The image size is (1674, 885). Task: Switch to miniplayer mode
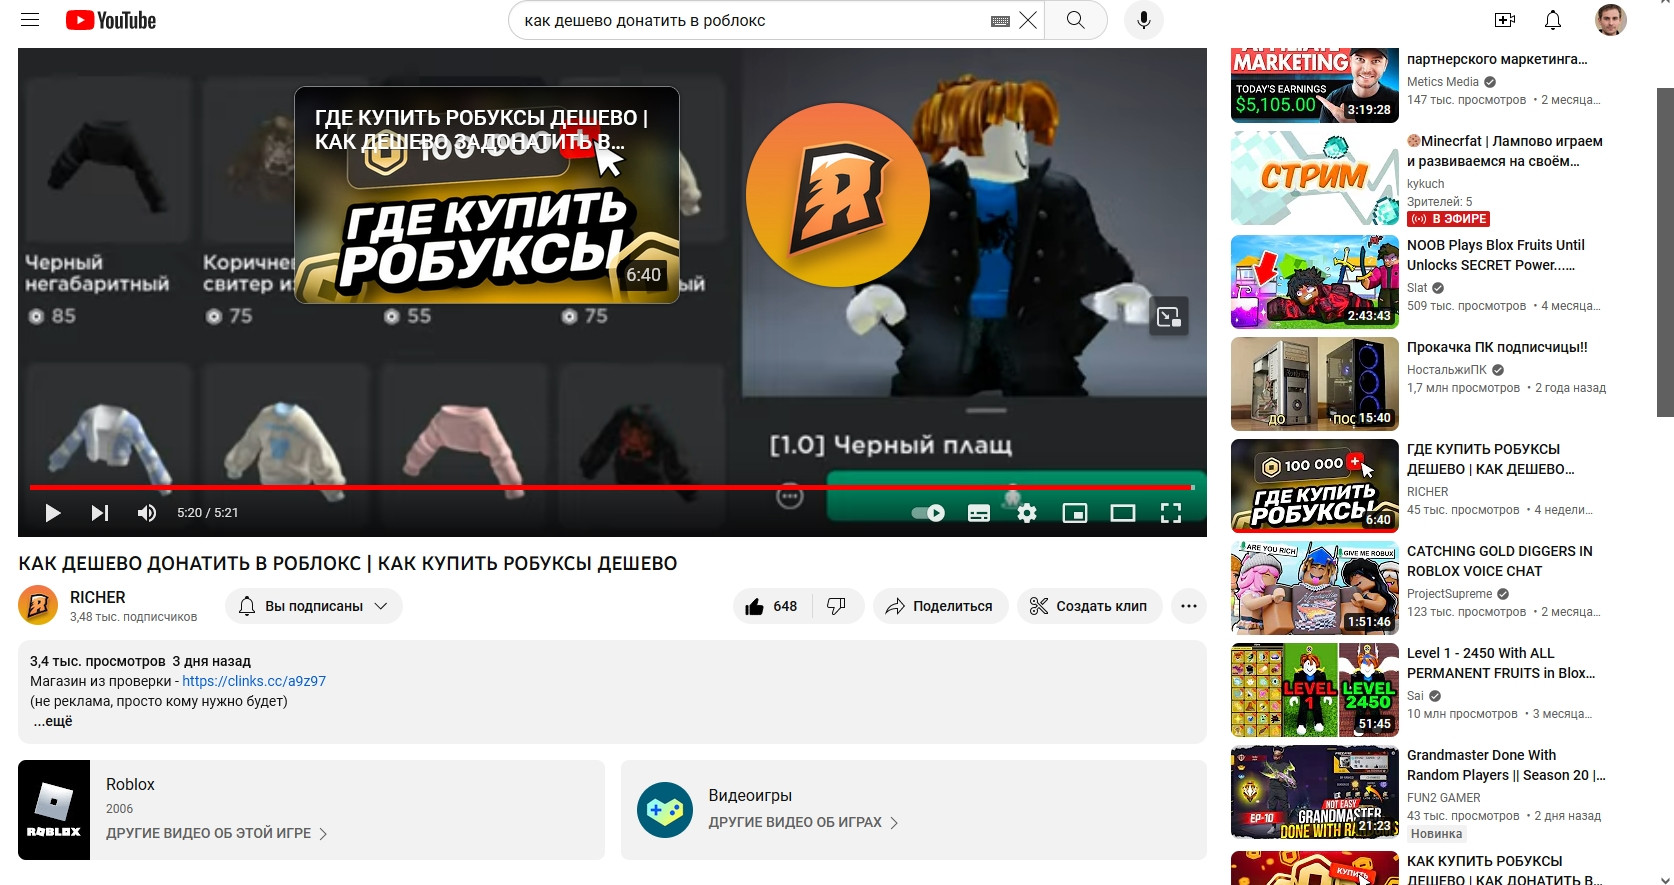tap(1075, 513)
